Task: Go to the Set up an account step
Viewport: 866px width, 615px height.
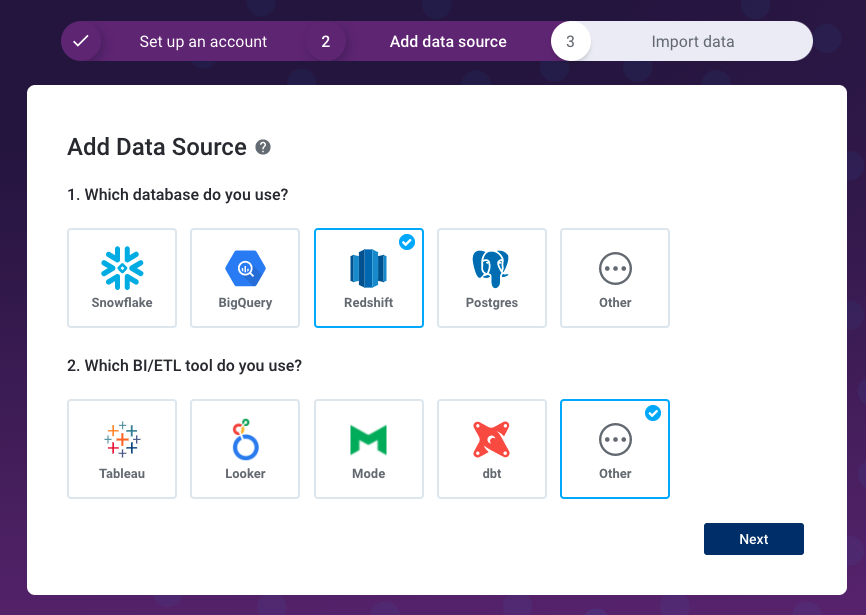Action: [203, 41]
